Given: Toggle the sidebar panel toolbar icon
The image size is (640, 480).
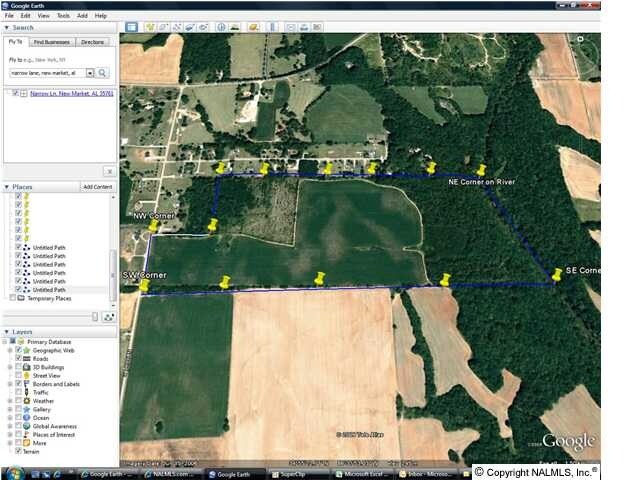Looking at the screenshot, I should 130,27.
